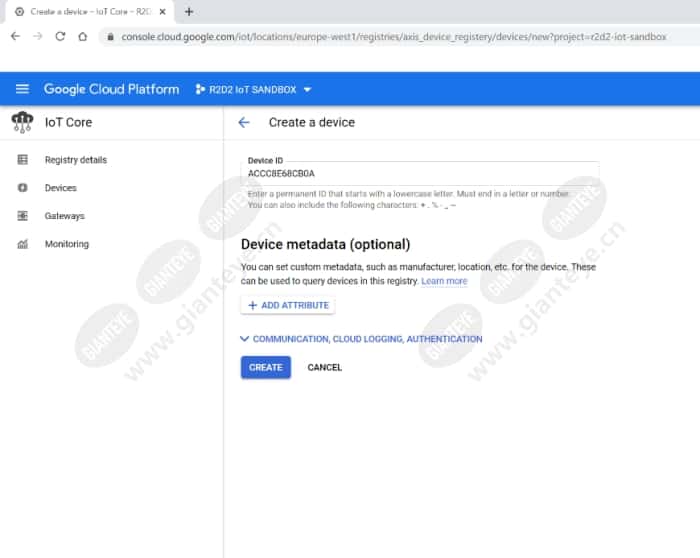The width and height of the screenshot is (700, 558).
Task: Reload the page with browser refresh
Action: coord(60,37)
